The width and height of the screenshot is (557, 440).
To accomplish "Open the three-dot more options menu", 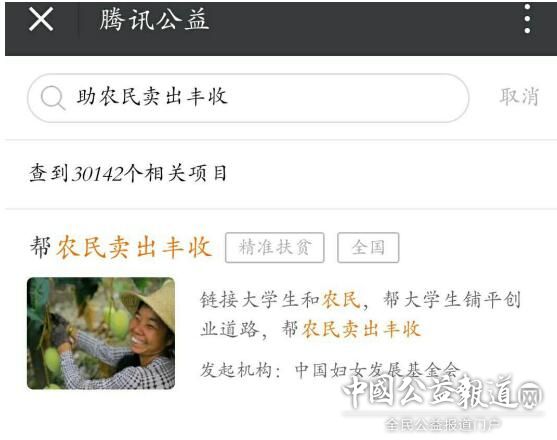I will click(528, 19).
